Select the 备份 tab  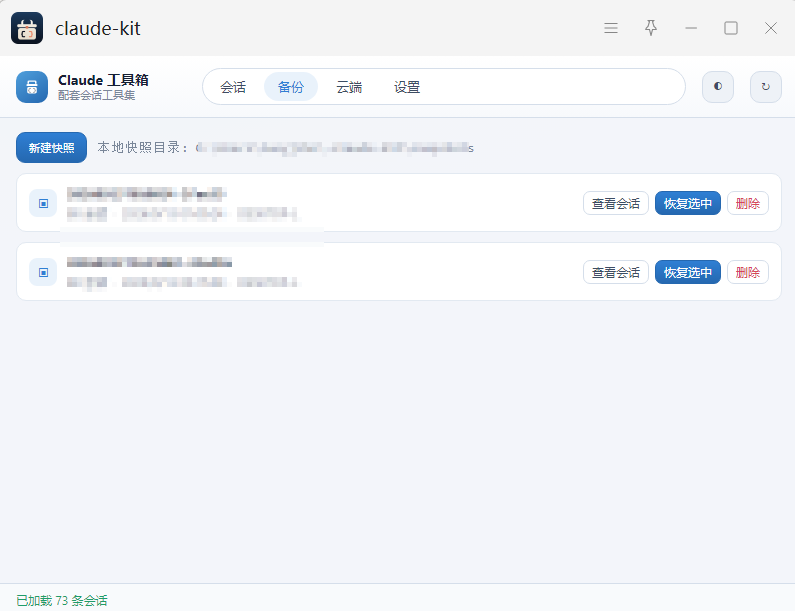point(291,87)
